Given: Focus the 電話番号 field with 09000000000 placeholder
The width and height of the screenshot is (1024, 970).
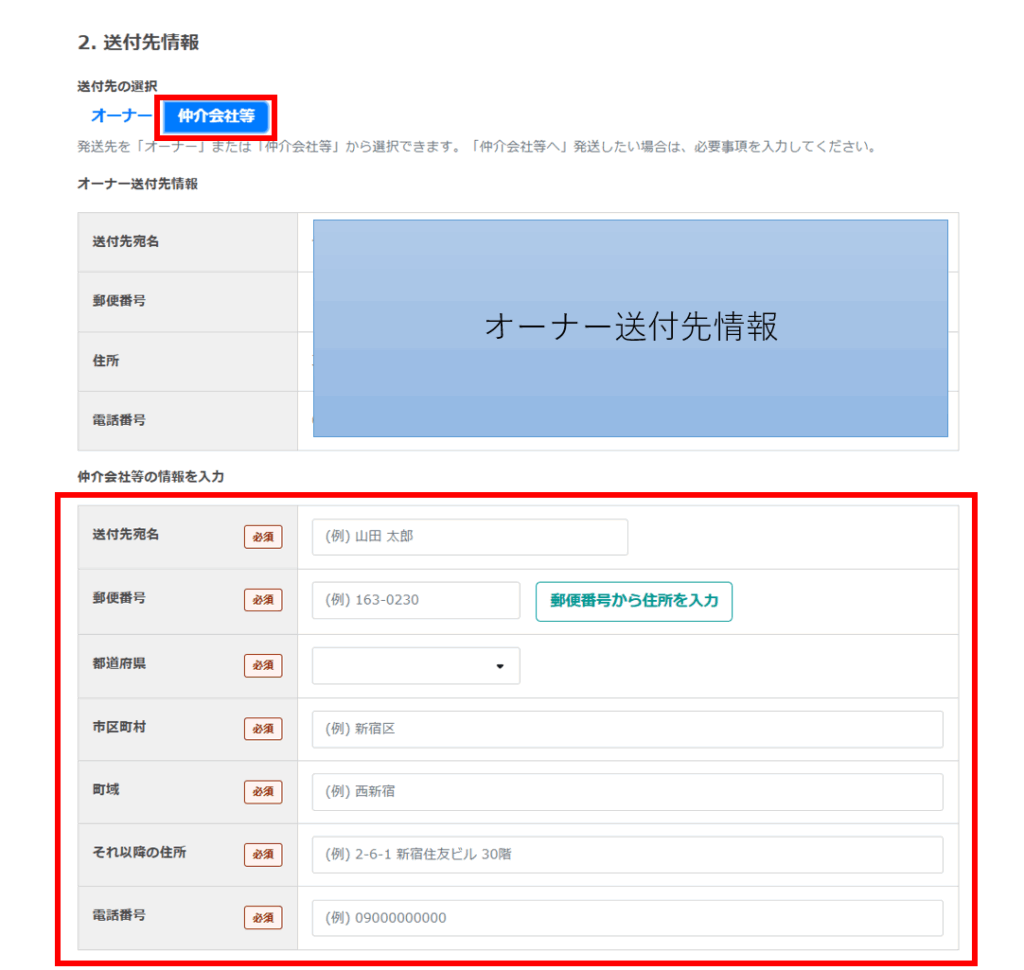Looking at the screenshot, I should (627, 918).
